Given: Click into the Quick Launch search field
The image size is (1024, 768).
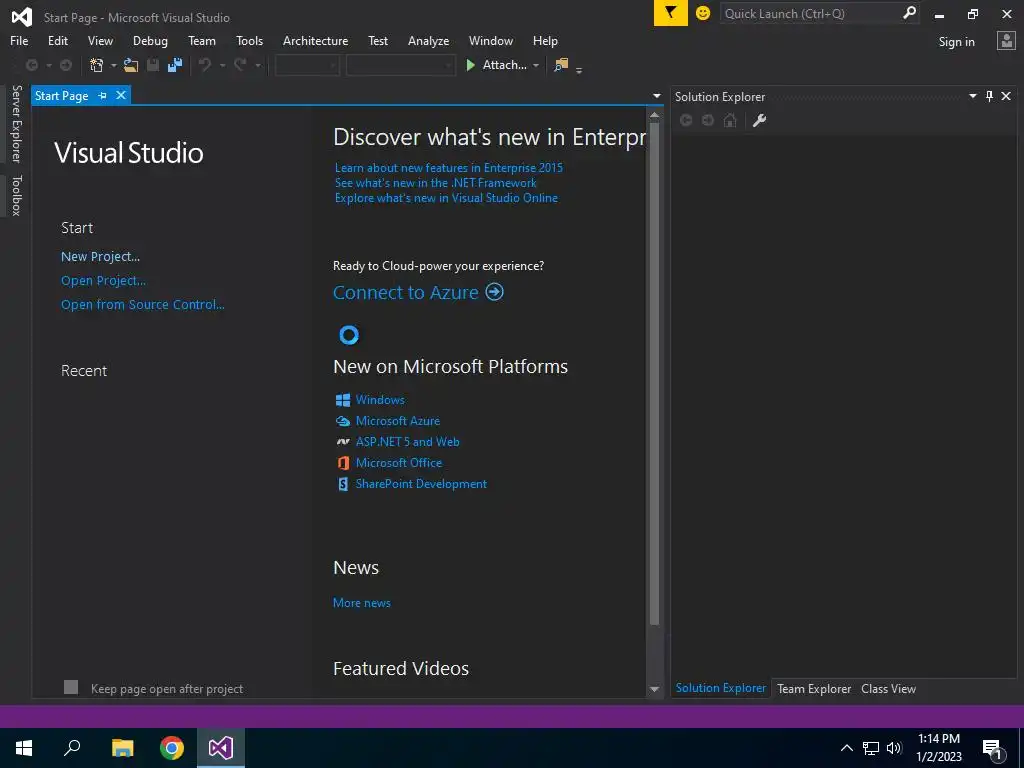Looking at the screenshot, I should coord(810,13).
